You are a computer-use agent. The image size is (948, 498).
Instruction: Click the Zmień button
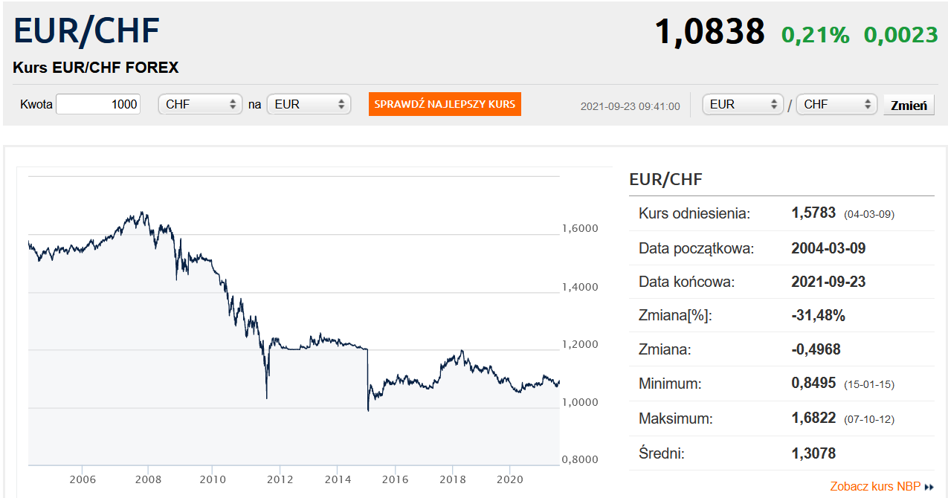(x=909, y=105)
